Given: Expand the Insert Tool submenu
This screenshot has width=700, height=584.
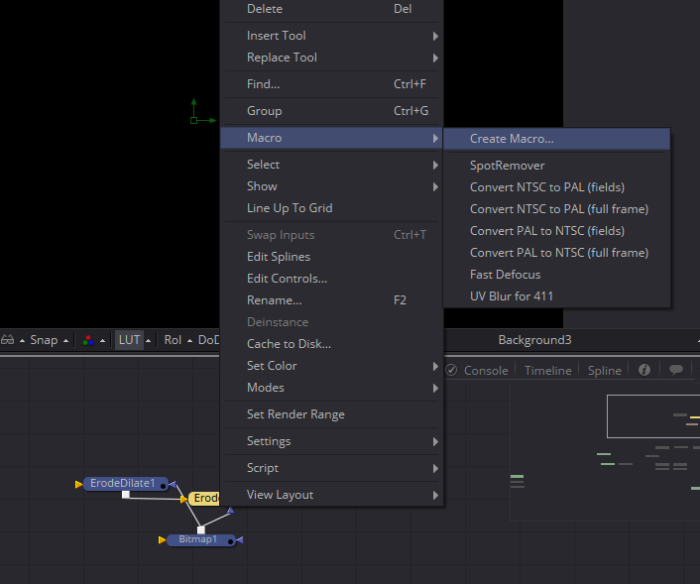Looking at the screenshot, I should point(332,36).
